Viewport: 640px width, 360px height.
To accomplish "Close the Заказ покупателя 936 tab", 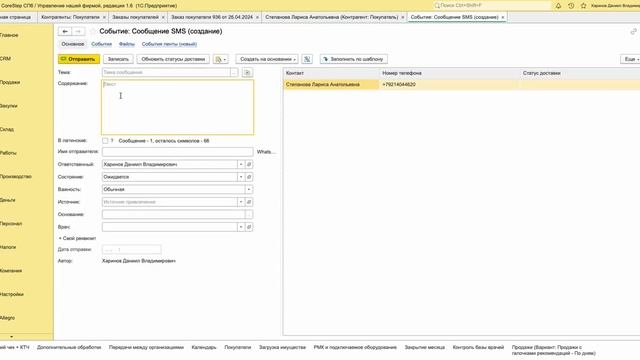I will tap(257, 17).
